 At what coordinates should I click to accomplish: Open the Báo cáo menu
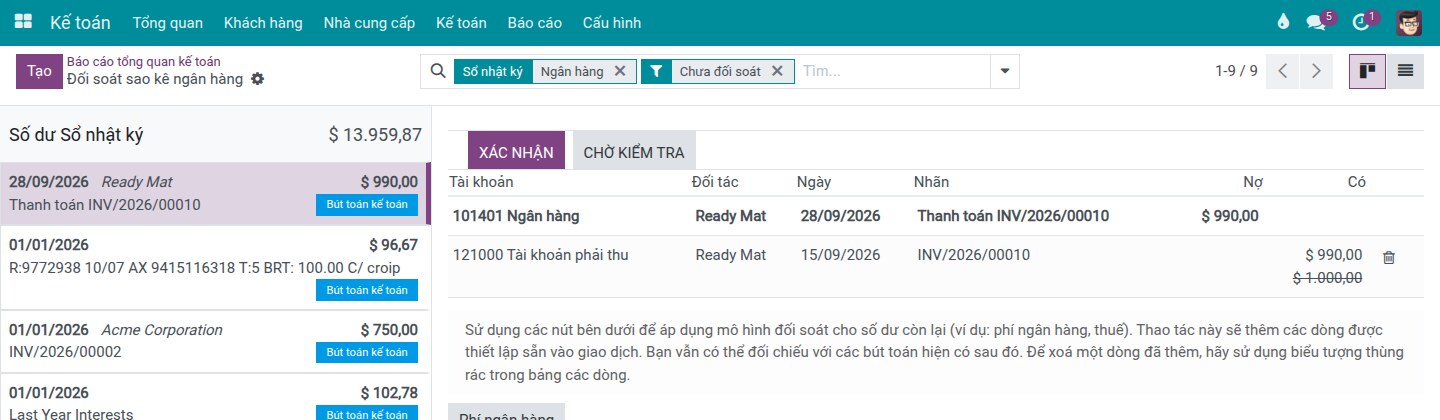pyautogui.click(x=534, y=22)
